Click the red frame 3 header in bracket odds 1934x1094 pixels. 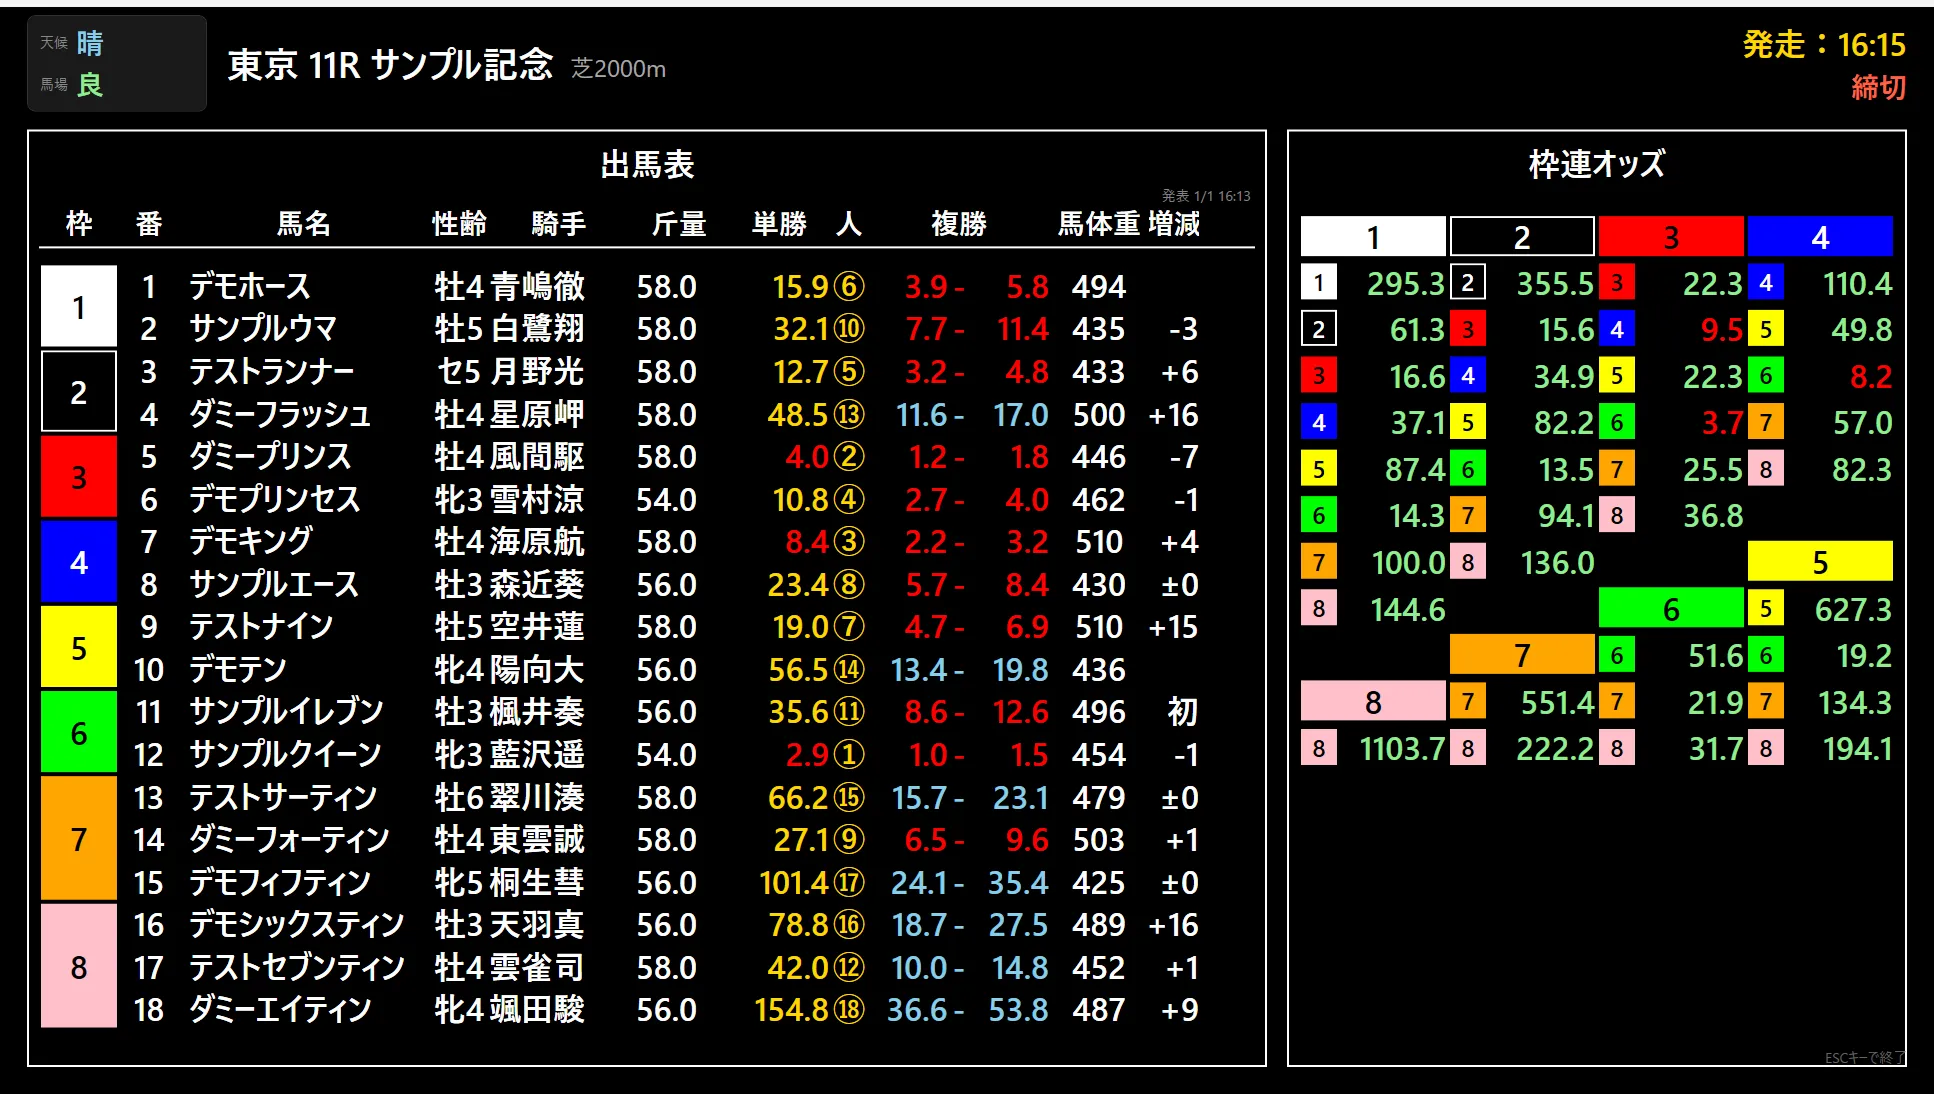coord(1671,237)
